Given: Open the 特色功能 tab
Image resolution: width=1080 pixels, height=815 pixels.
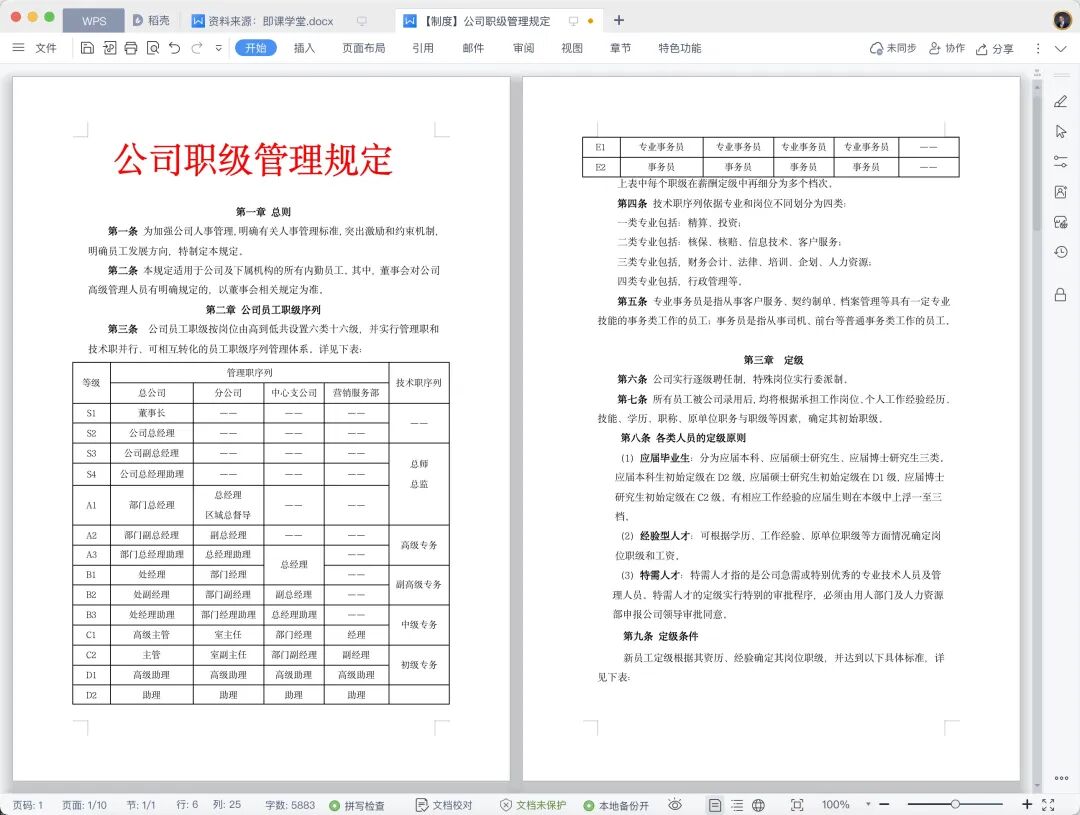Looking at the screenshot, I should coord(680,48).
